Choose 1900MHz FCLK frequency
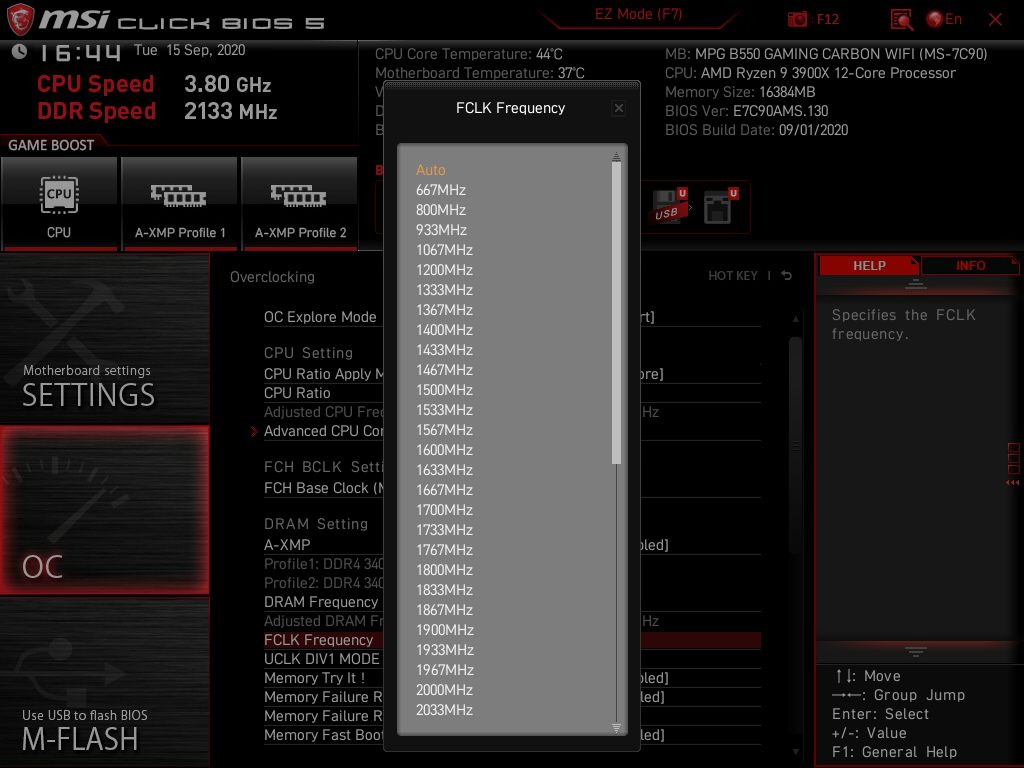Viewport: 1024px width, 768px height. coord(444,631)
